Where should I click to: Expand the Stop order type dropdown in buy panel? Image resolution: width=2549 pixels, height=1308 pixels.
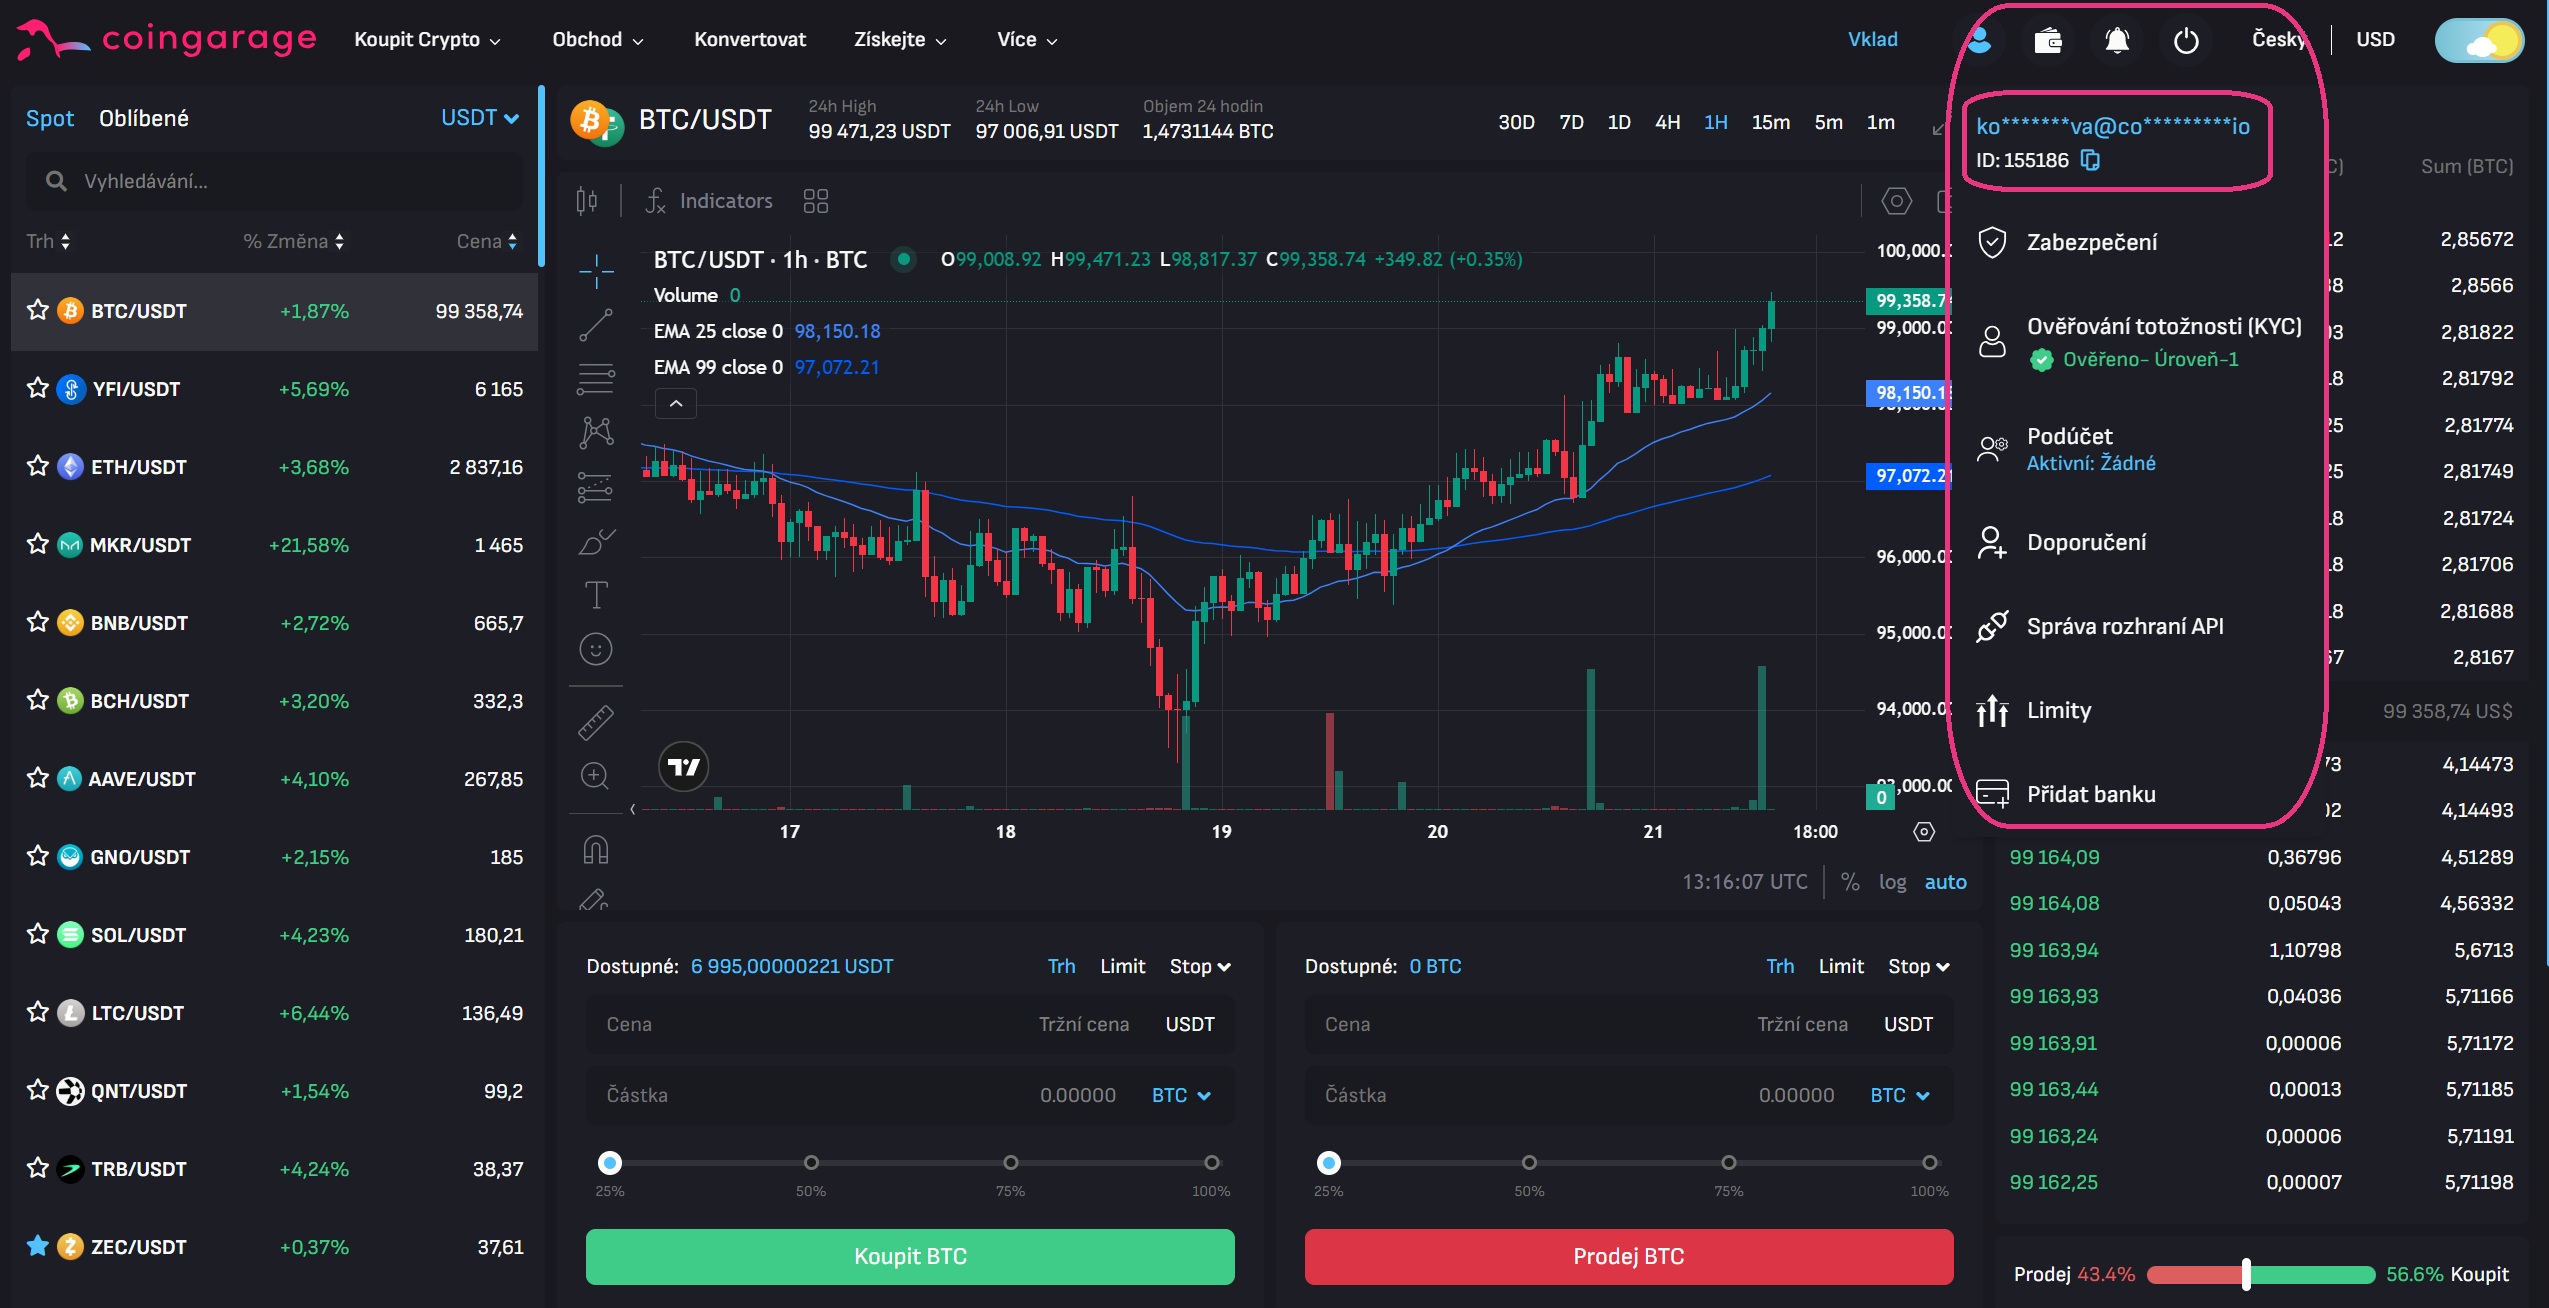coord(1200,966)
